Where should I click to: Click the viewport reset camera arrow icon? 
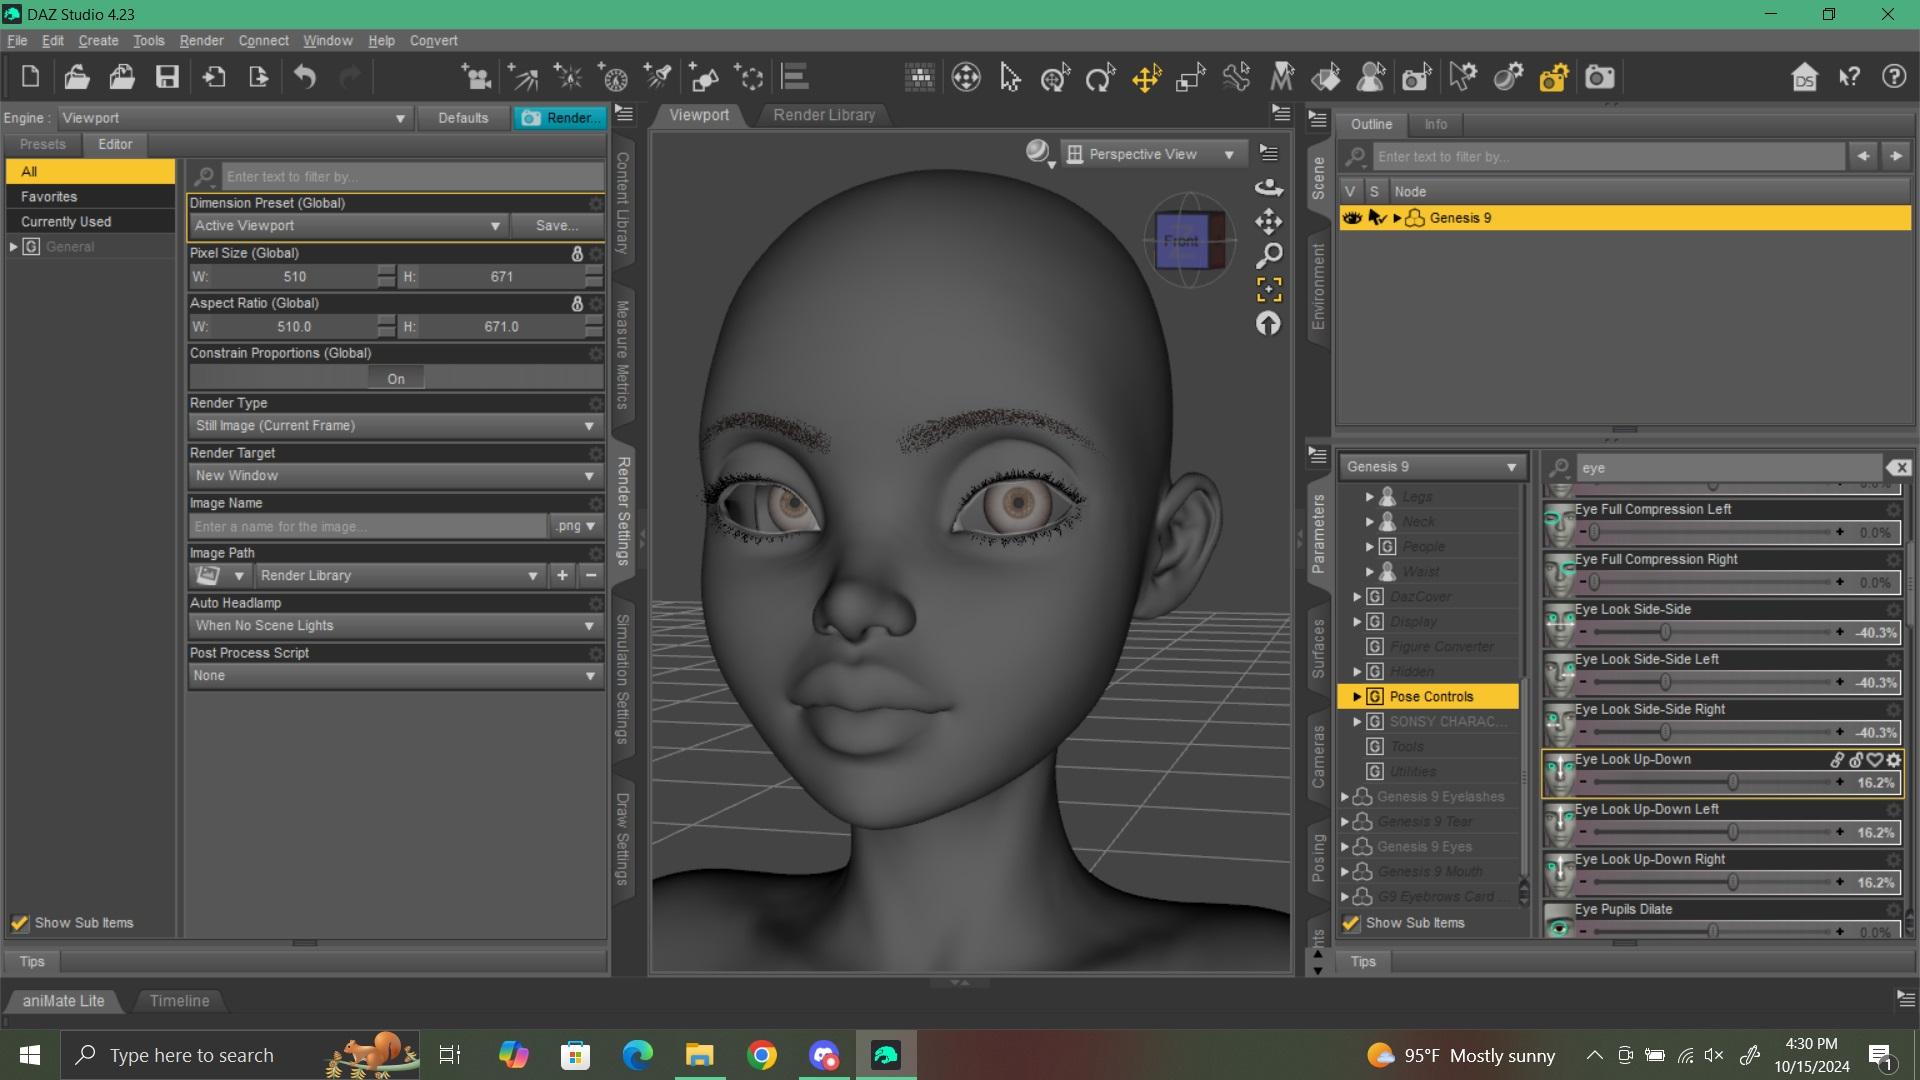pos(1268,324)
